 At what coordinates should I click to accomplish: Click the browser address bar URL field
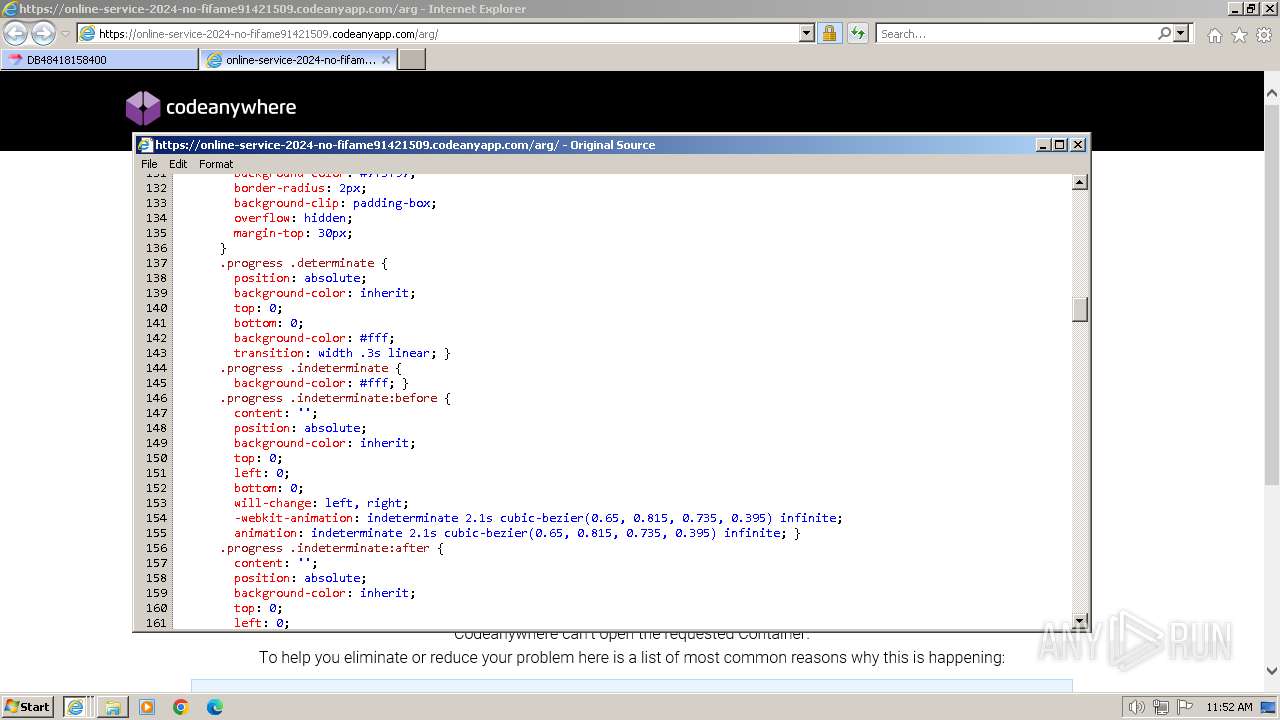447,33
